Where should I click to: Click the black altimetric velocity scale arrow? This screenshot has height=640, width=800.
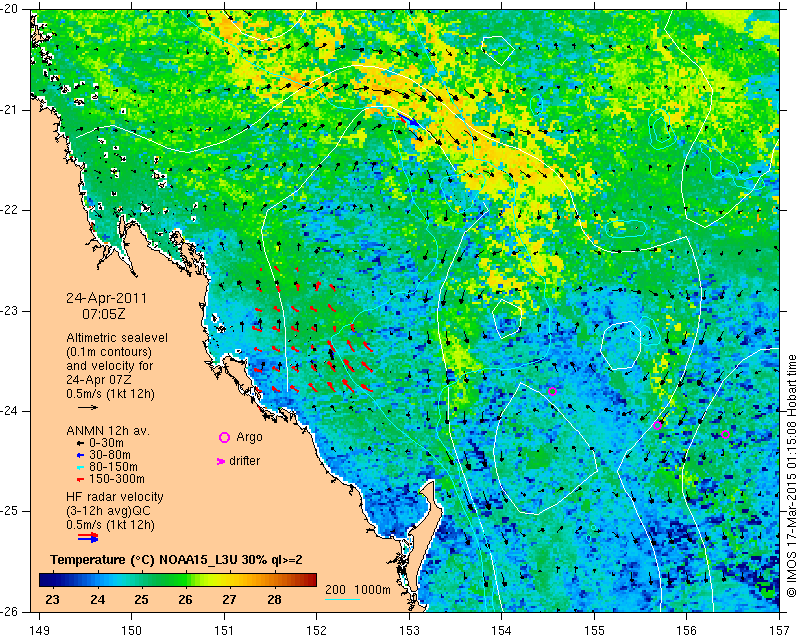(x=88, y=407)
